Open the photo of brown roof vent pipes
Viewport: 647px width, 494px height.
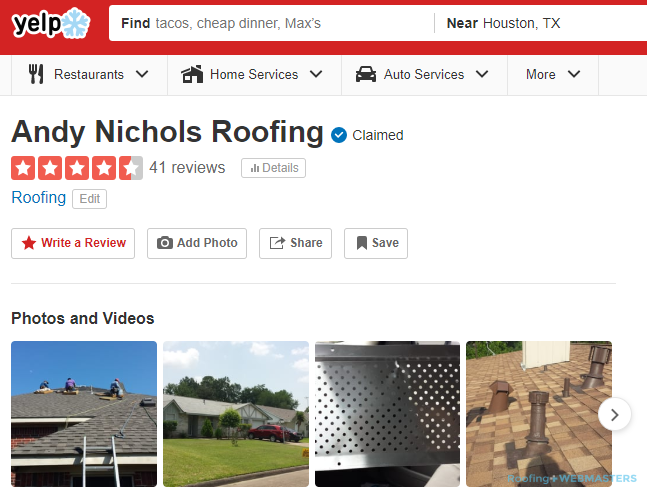[539, 414]
